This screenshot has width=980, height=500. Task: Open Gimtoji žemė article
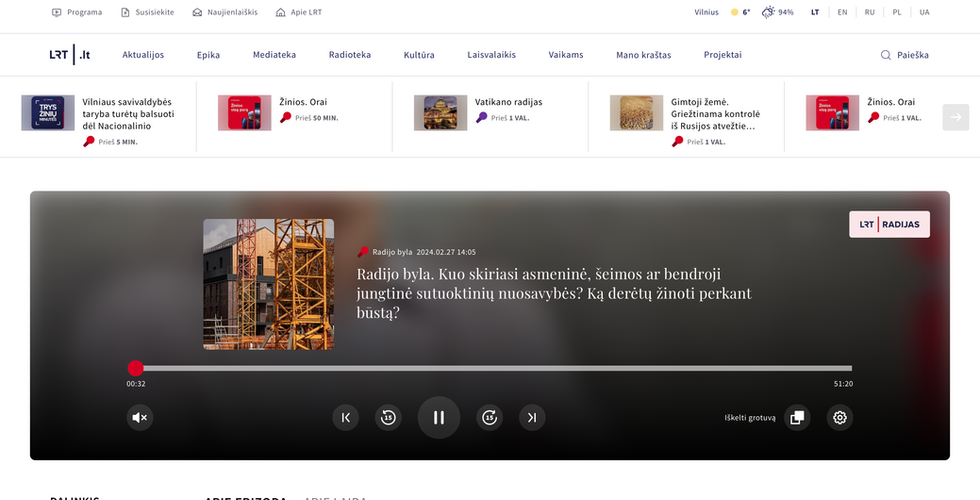[x=716, y=114]
